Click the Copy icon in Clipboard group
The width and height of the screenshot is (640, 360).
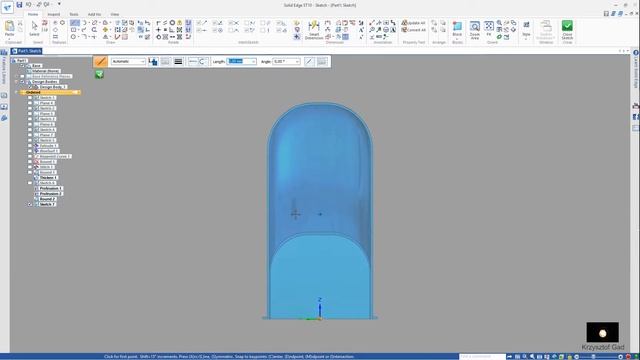click(x=20, y=30)
